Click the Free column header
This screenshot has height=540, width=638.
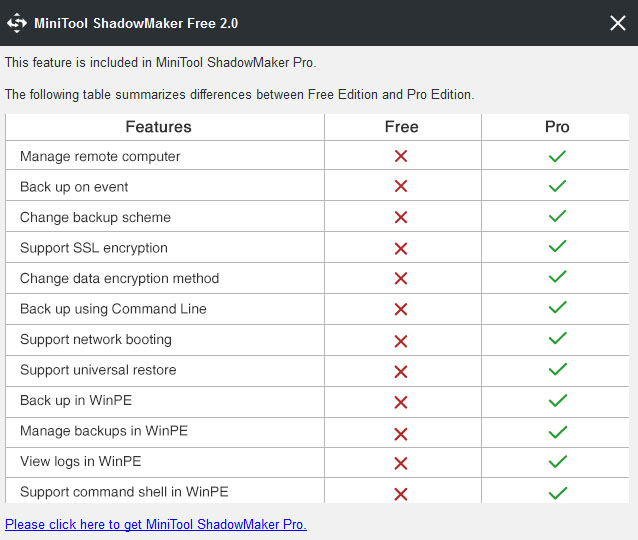click(401, 127)
